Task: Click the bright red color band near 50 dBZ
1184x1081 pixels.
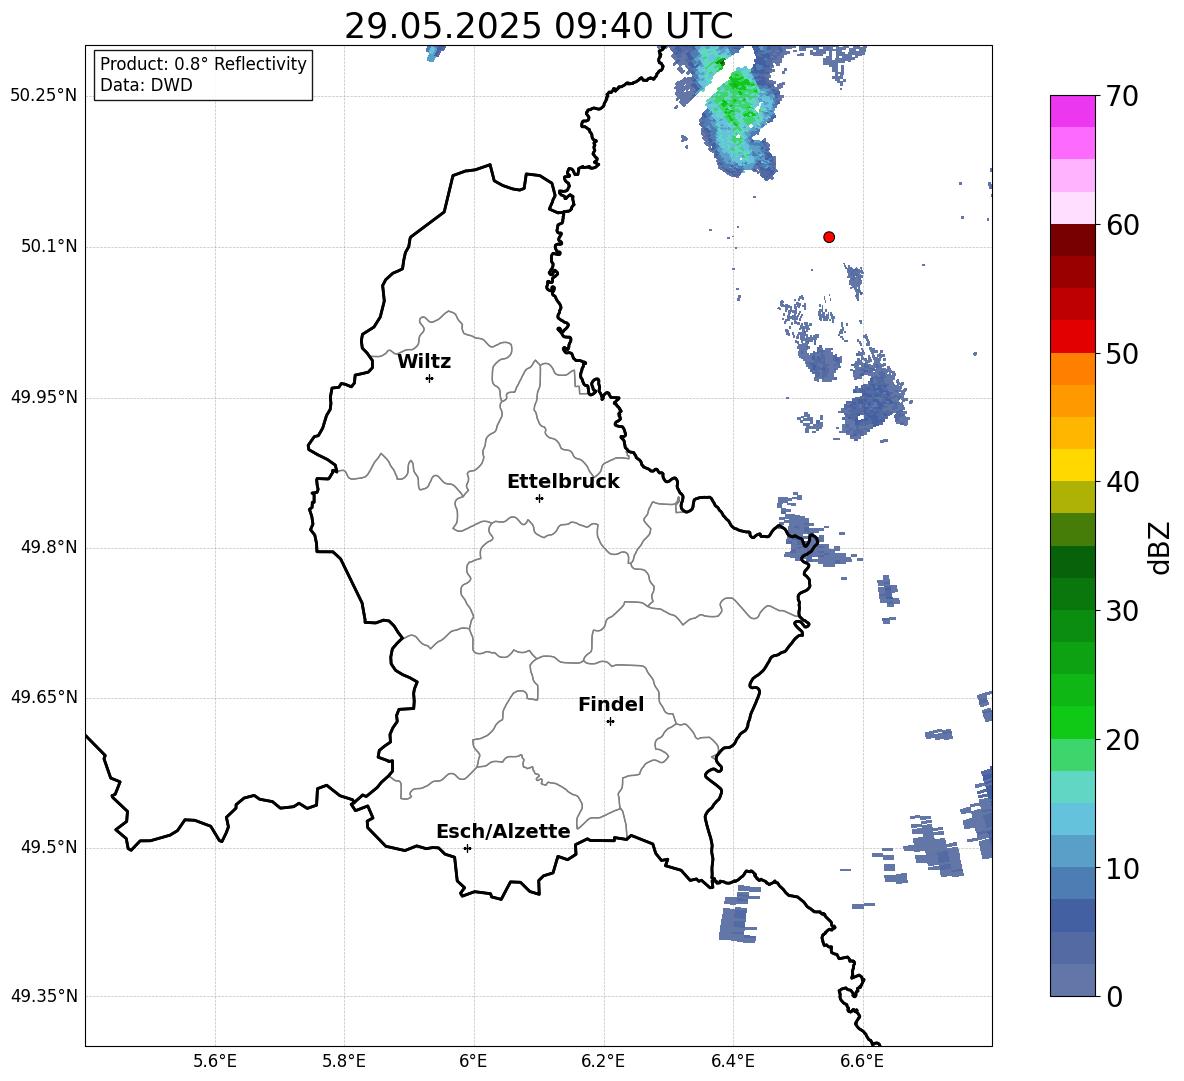Action: [x=1072, y=337]
